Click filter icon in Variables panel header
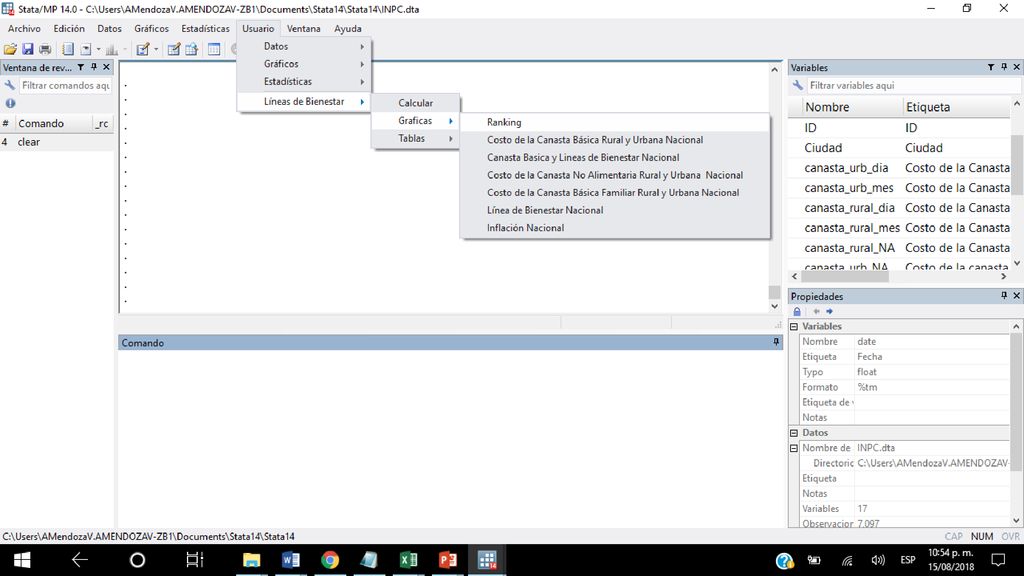 pos(991,67)
